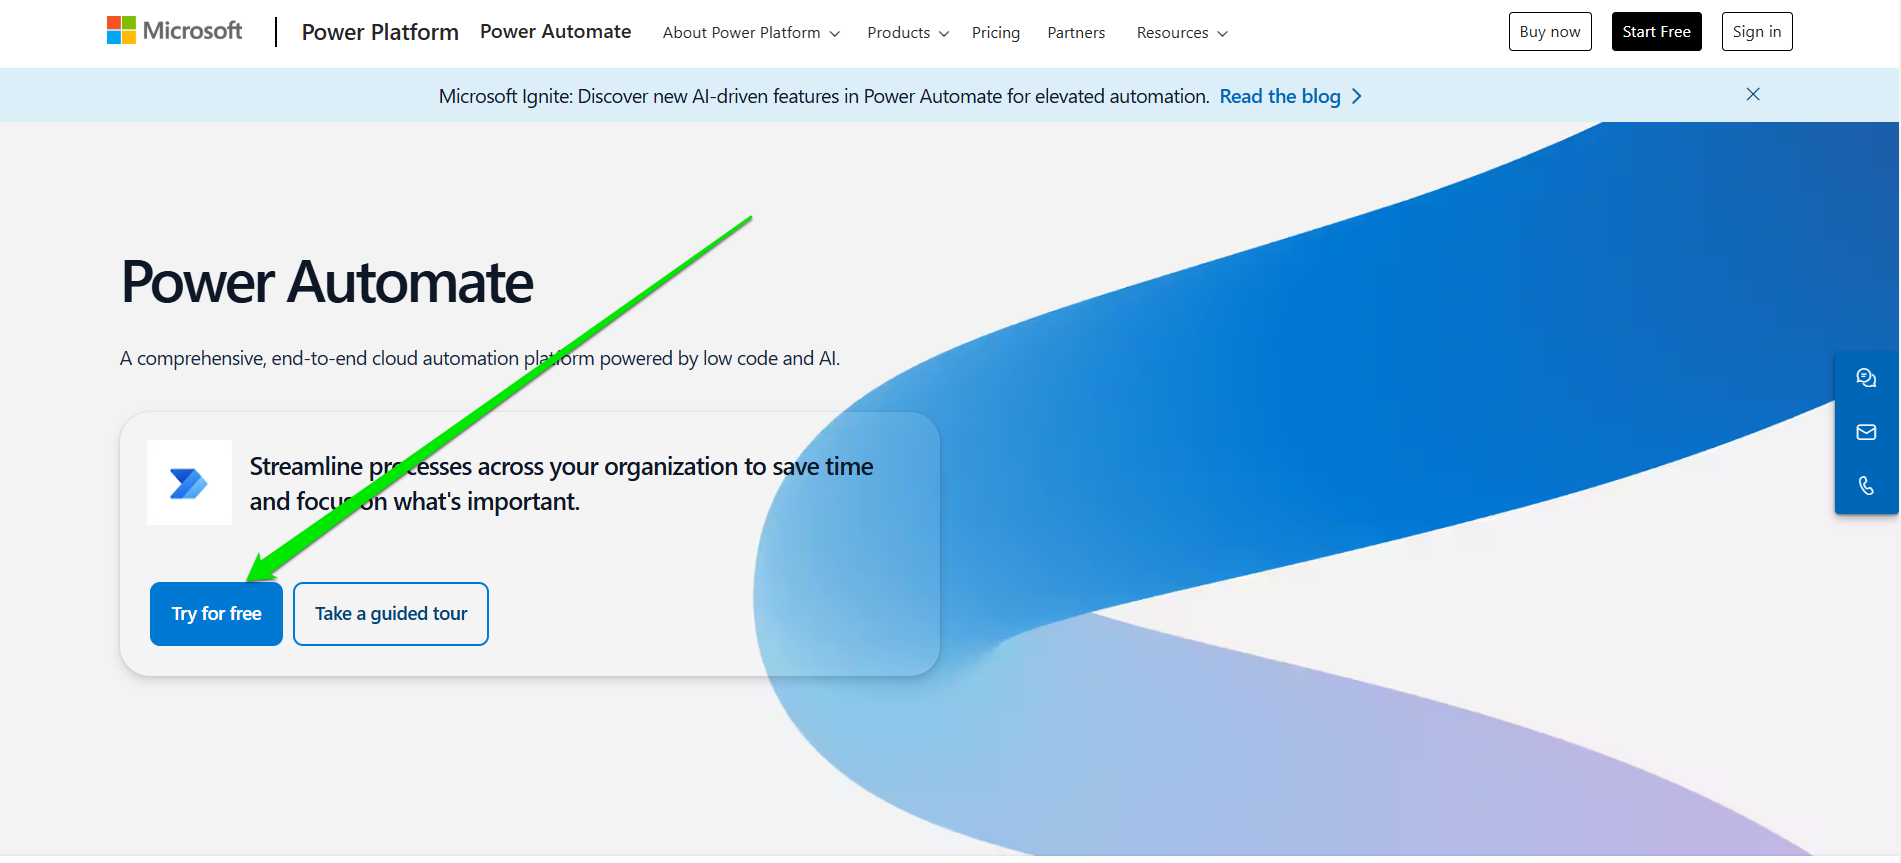This screenshot has width=1901, height=863.
Task: Click the Power Automate main heading
Action: pos(327,282)
